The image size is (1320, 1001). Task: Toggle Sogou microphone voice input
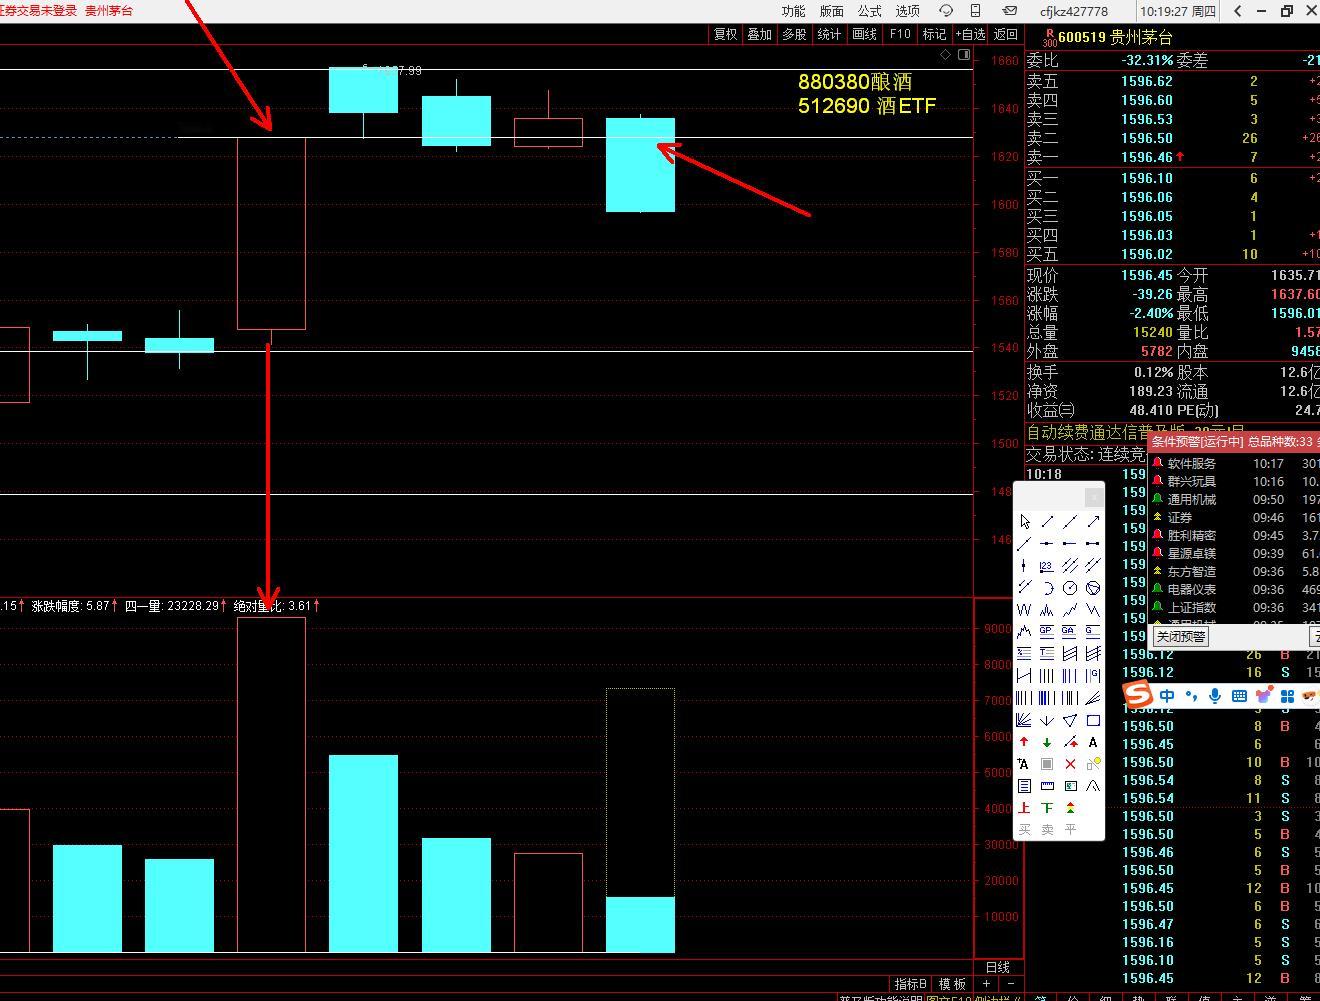1215,696
